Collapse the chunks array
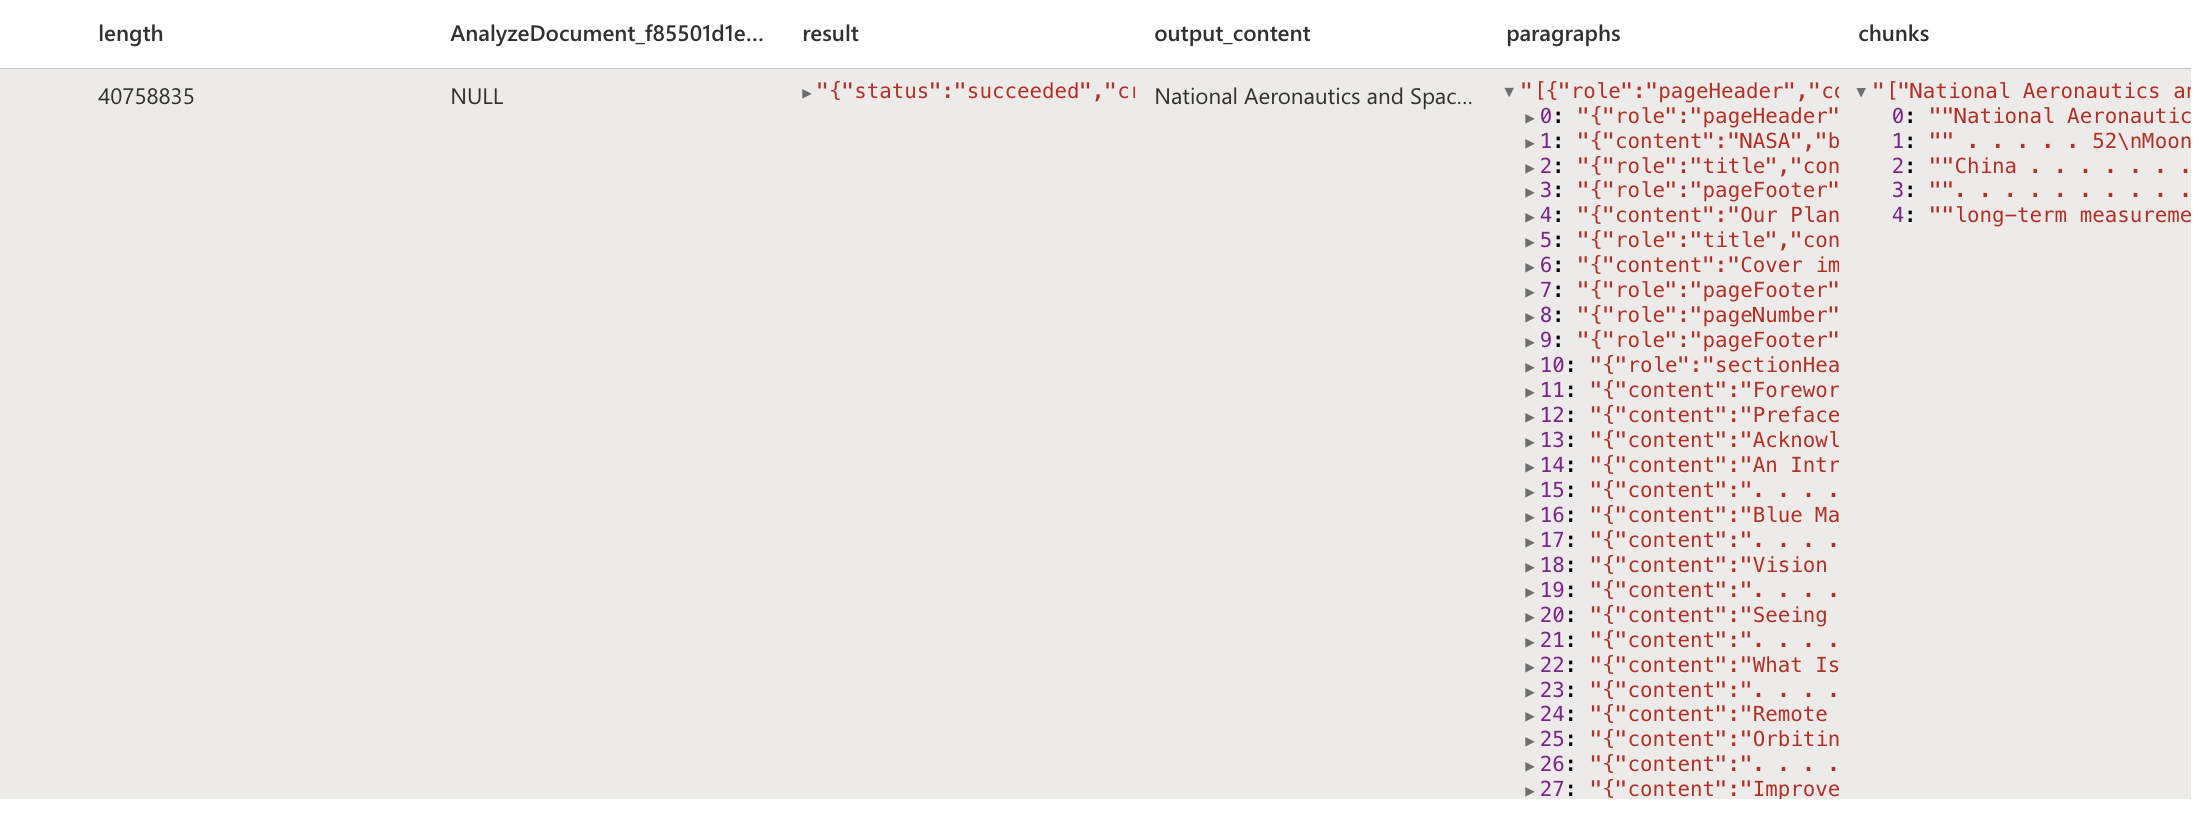The height and width of the screenshot is (814, 2210). (1861, 92)
